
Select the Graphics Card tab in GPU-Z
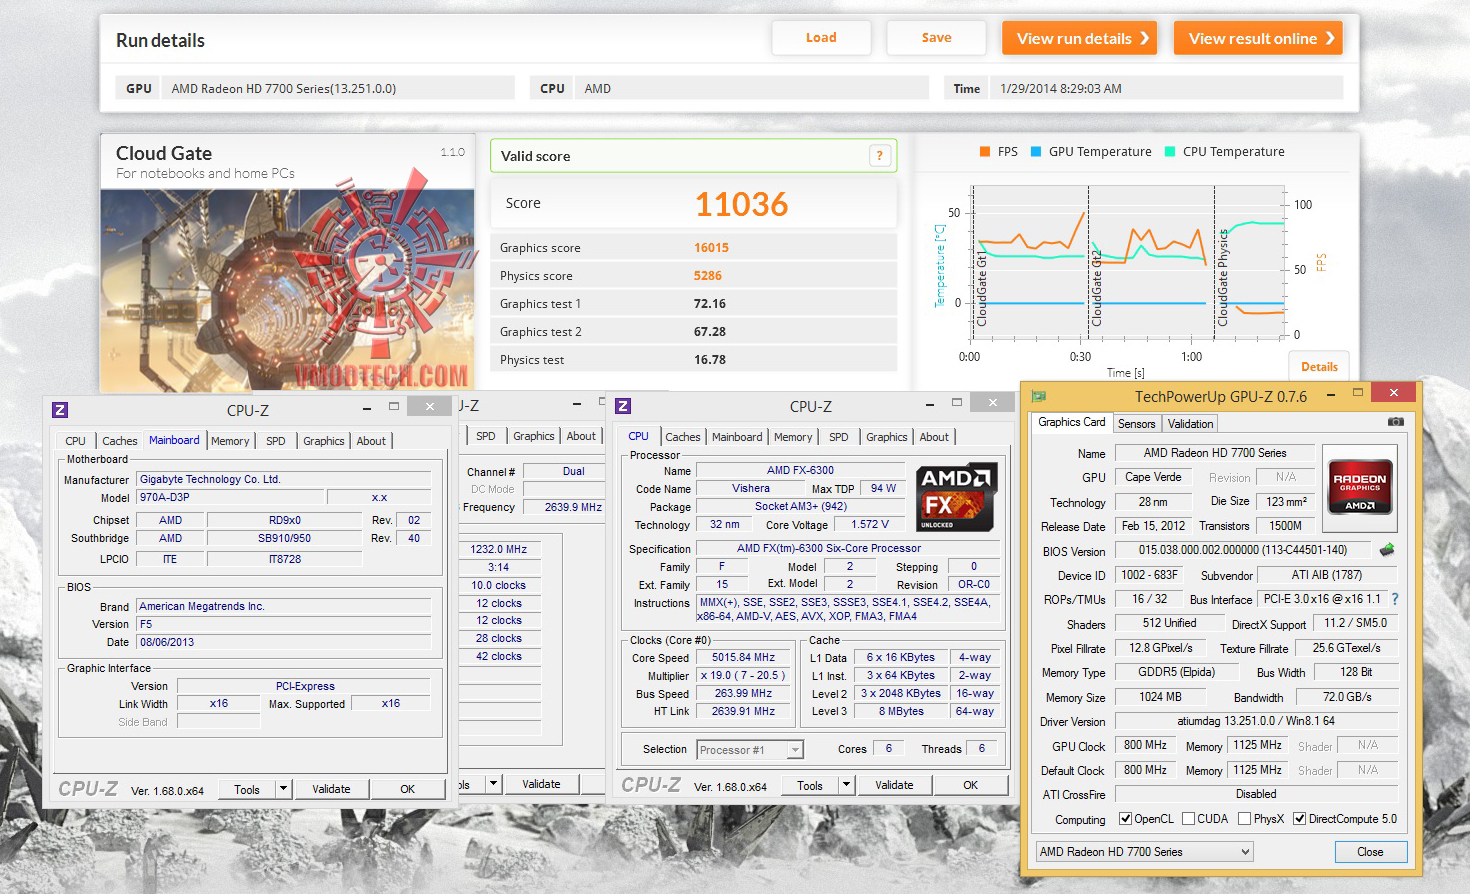coord(1072,422)
